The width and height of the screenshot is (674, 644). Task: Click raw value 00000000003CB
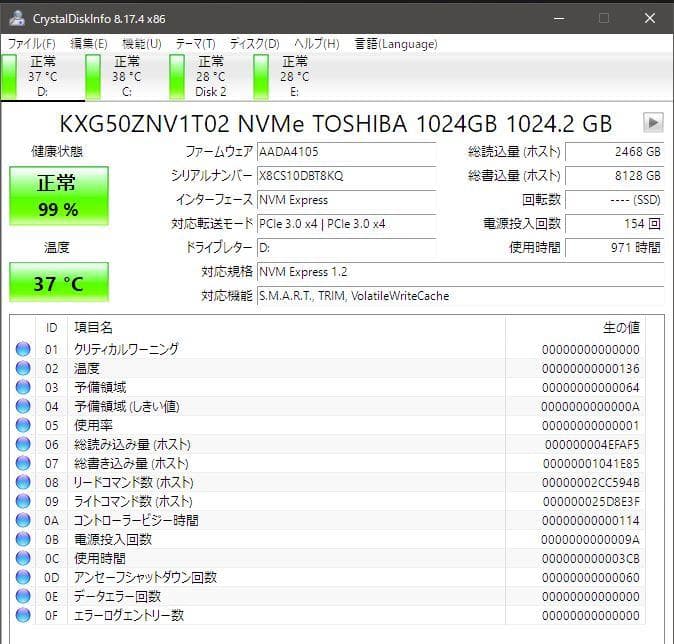pos(591,558)
